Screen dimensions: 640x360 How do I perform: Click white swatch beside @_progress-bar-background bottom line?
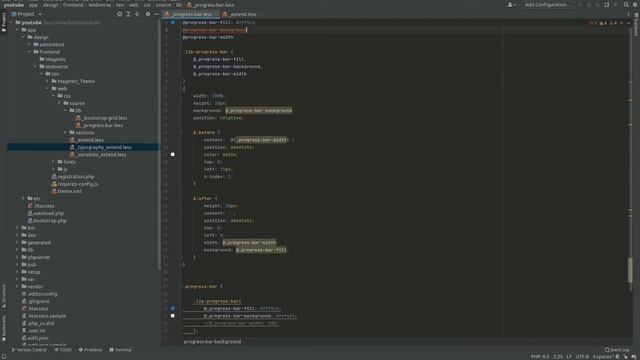coord(173,316)
